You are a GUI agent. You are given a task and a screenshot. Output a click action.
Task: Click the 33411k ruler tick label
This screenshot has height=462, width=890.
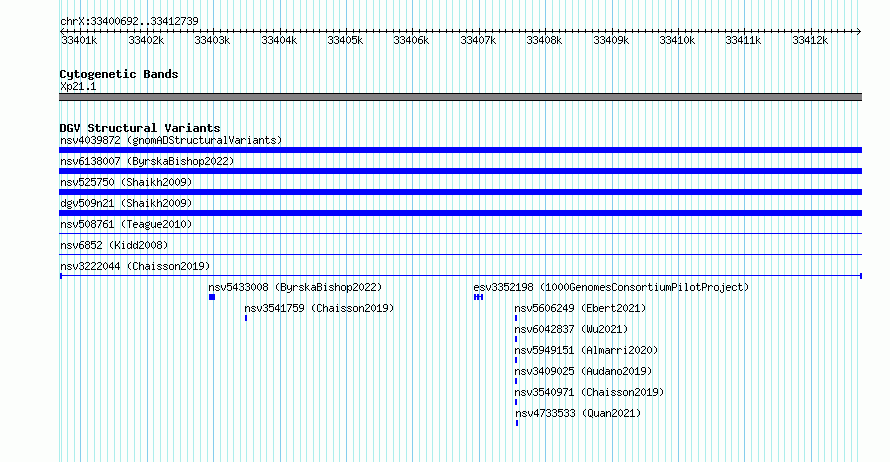coord(743,40)
